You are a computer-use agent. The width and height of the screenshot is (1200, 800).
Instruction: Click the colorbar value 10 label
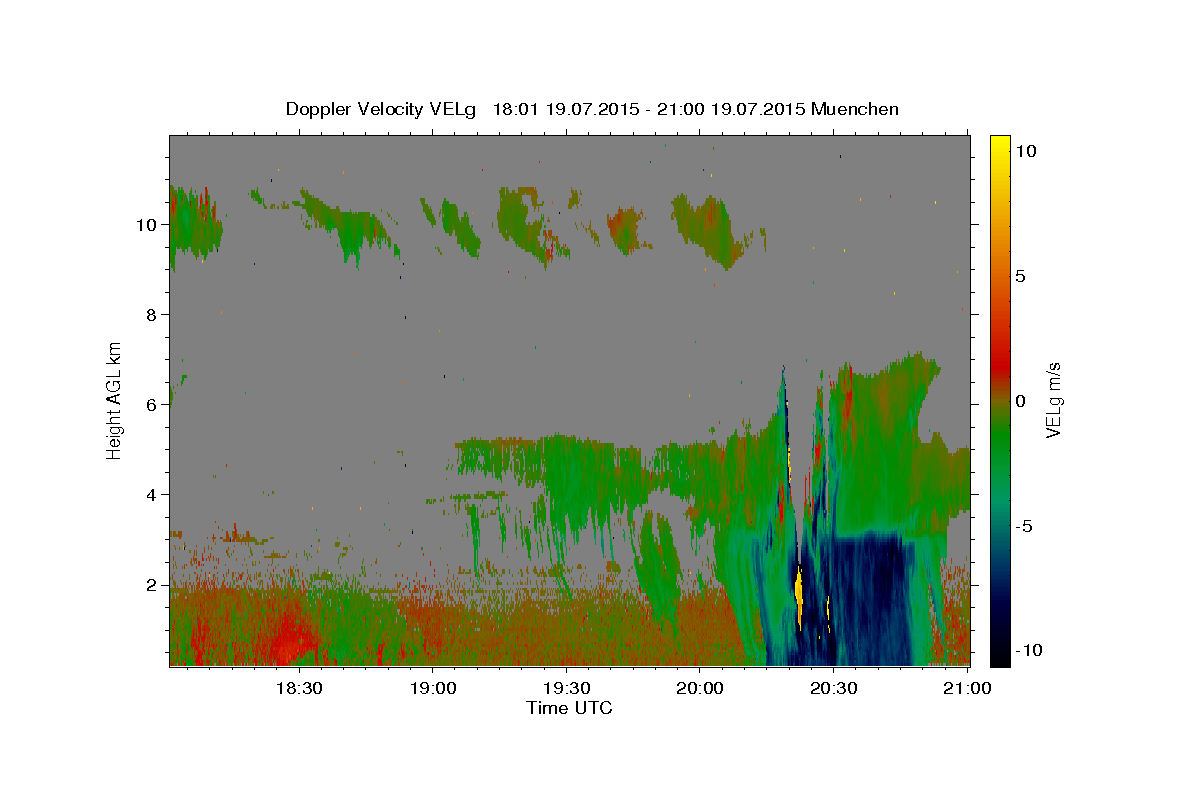(1025, 150)
